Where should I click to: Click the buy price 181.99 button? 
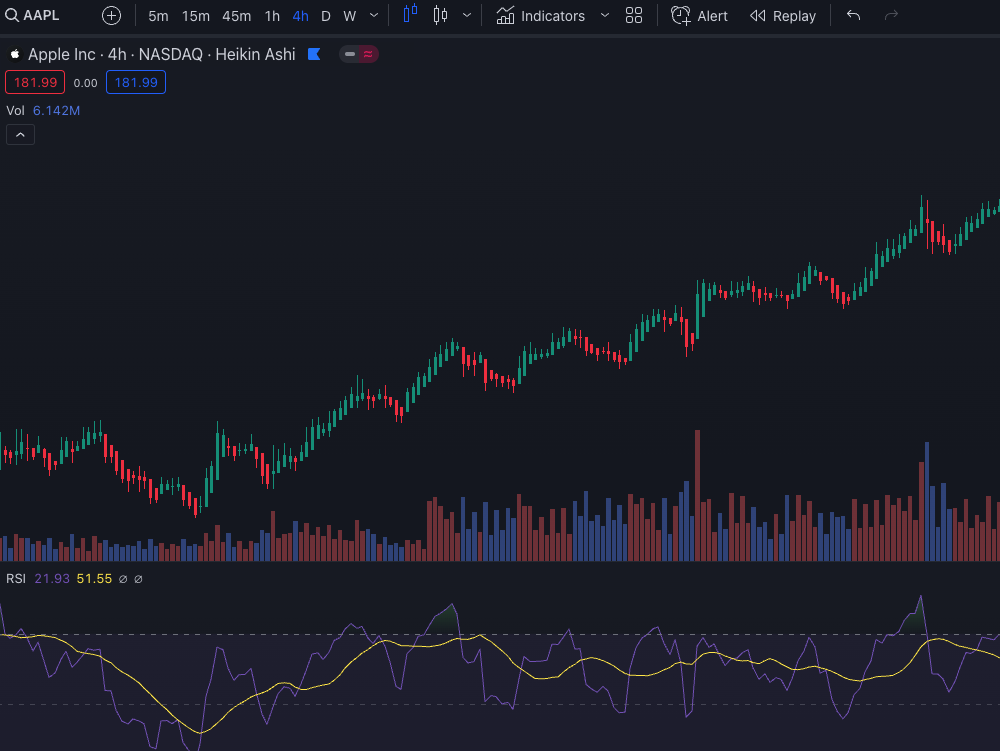[135, 82]
